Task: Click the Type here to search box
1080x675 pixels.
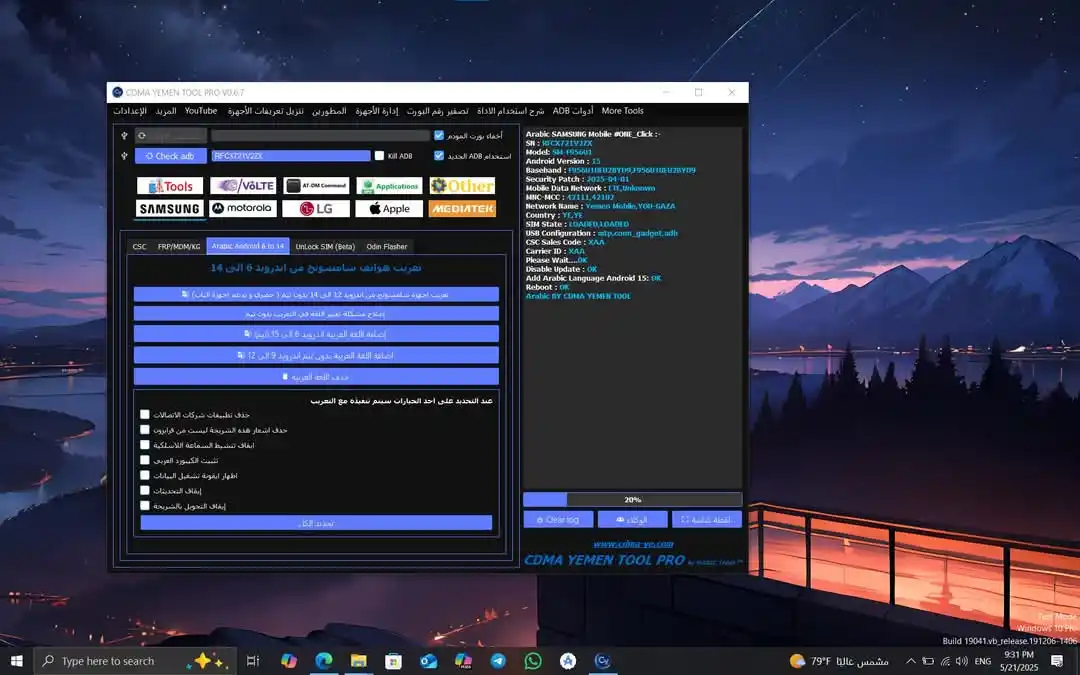Action: click(x=135, y=661)
